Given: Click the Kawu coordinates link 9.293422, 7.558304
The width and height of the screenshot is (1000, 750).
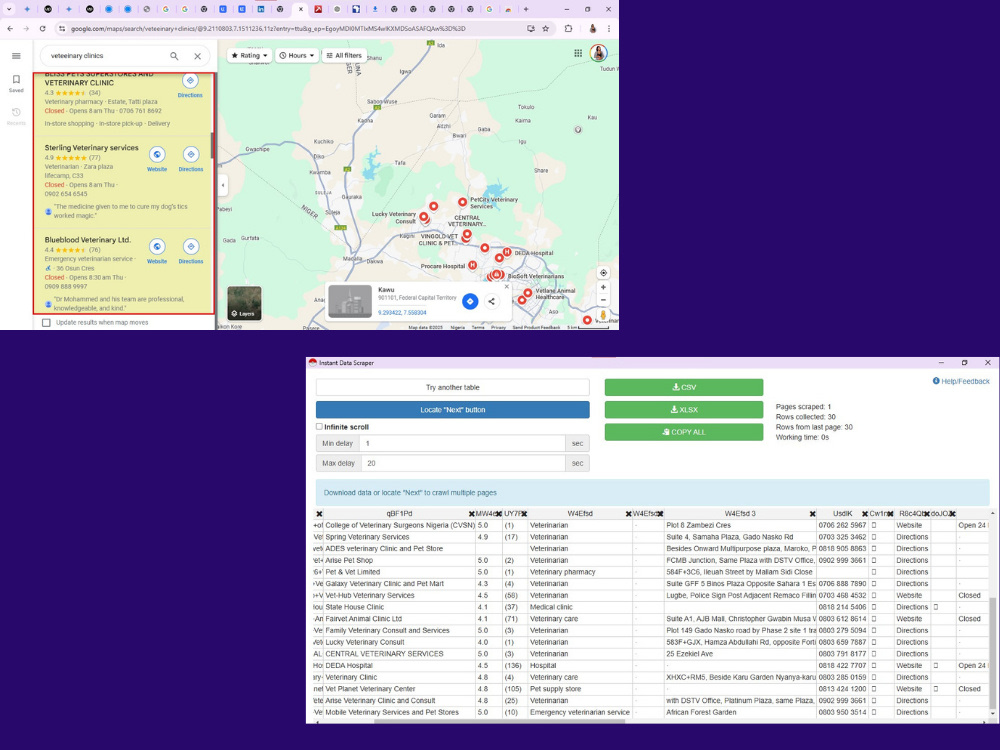Looking at the screenshot, I should (x=402, y=313).
